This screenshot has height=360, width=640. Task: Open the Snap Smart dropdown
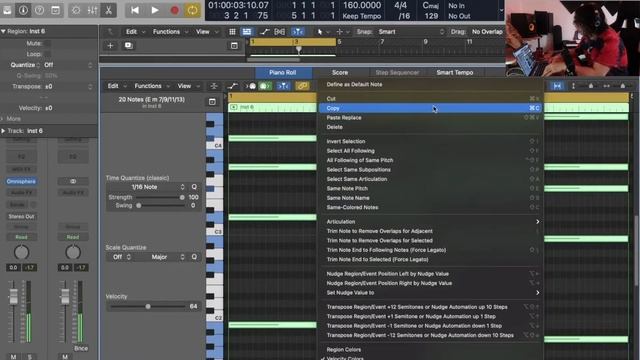coord(411,31)
